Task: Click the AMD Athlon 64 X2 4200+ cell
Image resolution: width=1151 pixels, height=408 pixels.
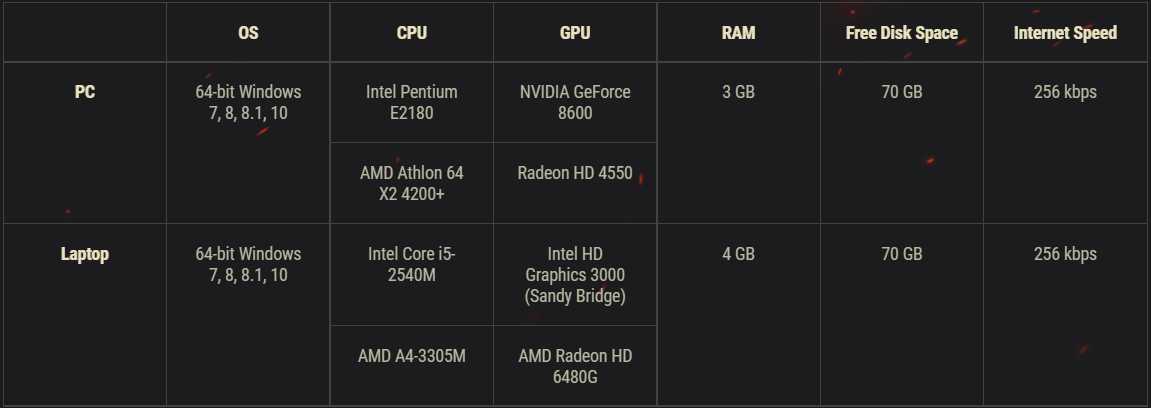Action: 411,183
